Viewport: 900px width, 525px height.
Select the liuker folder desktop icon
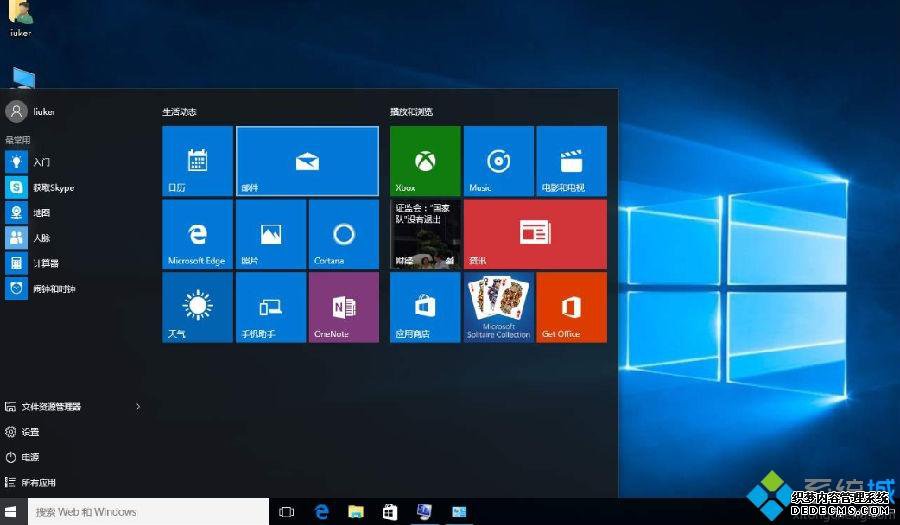coord(21,19)
